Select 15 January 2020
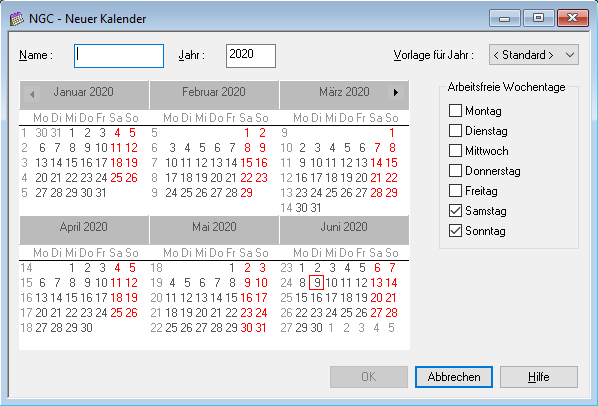Screen dimensions: 598x406 point(71,163)
